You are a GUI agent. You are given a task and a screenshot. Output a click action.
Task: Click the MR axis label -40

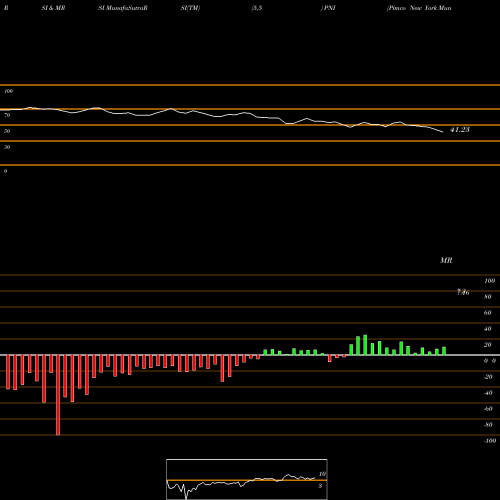[488, 393]
